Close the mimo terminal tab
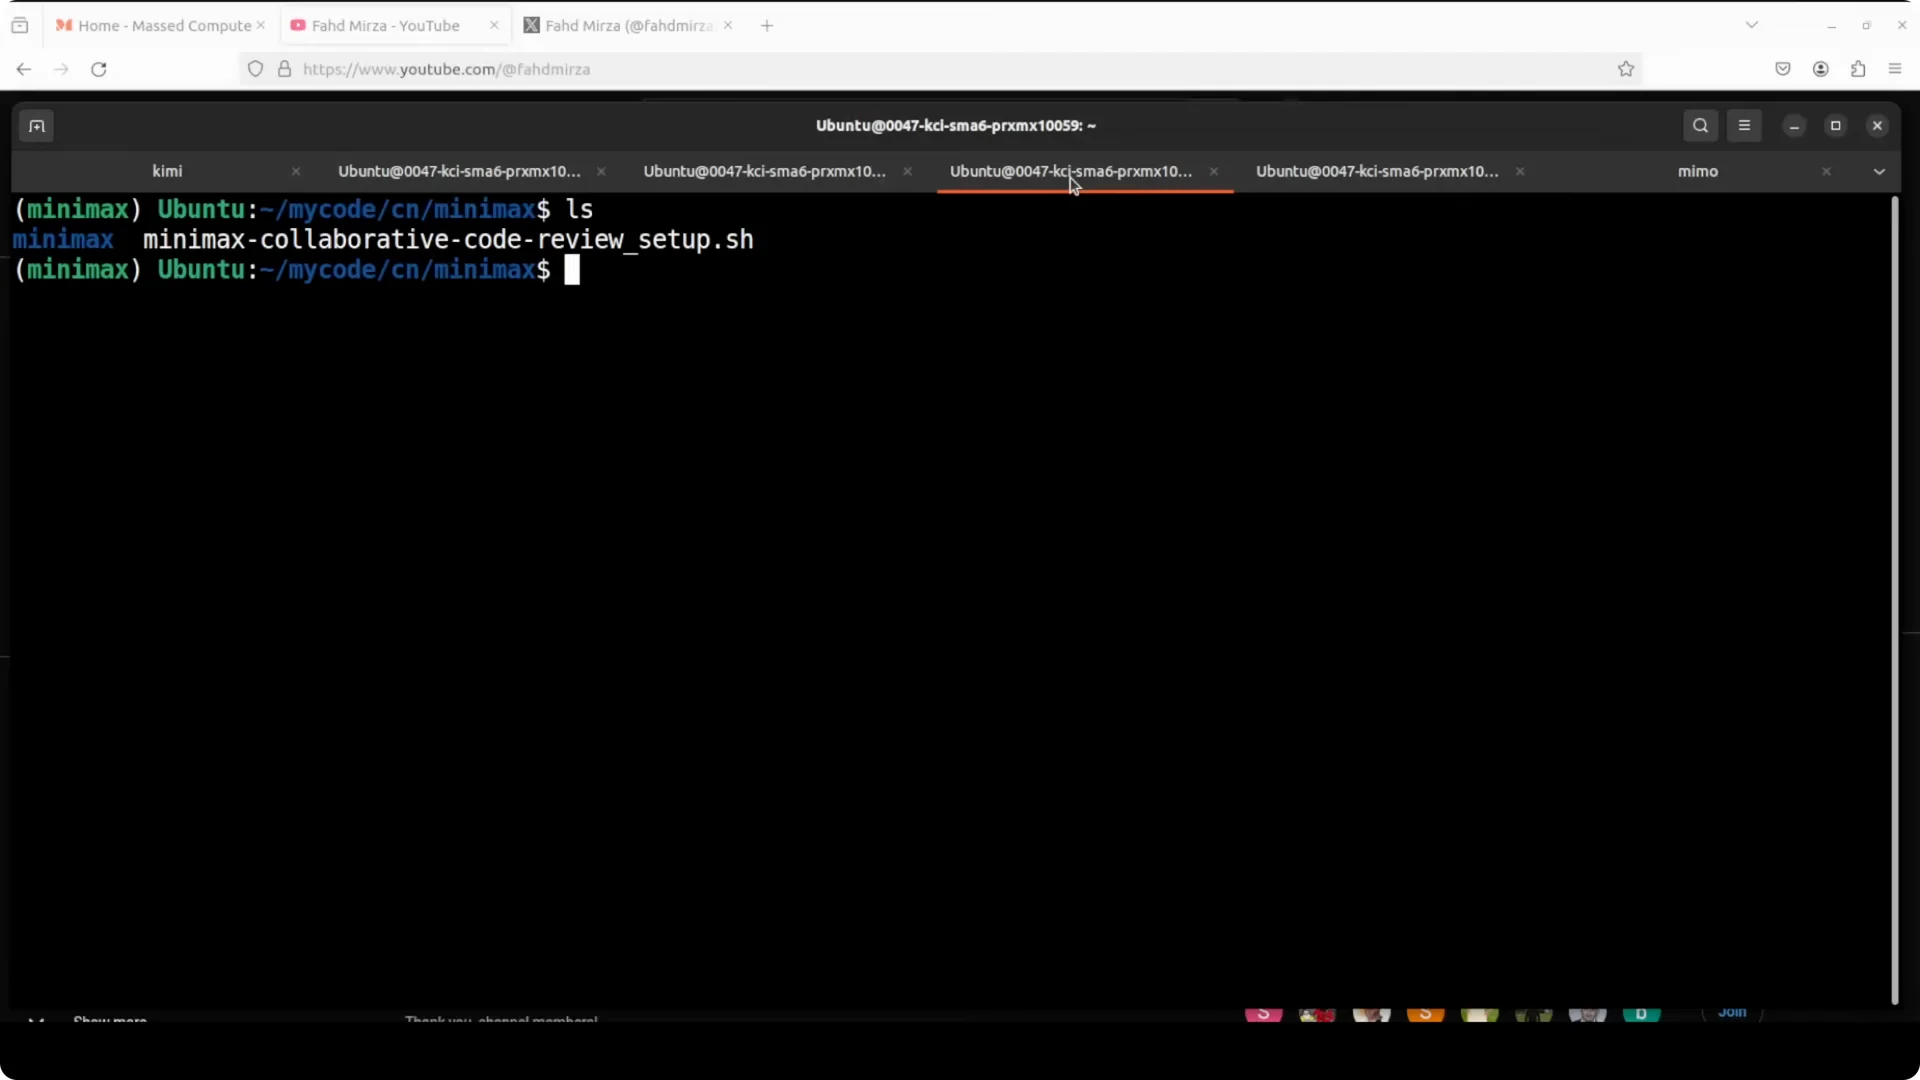 [x=1826, y=171]
